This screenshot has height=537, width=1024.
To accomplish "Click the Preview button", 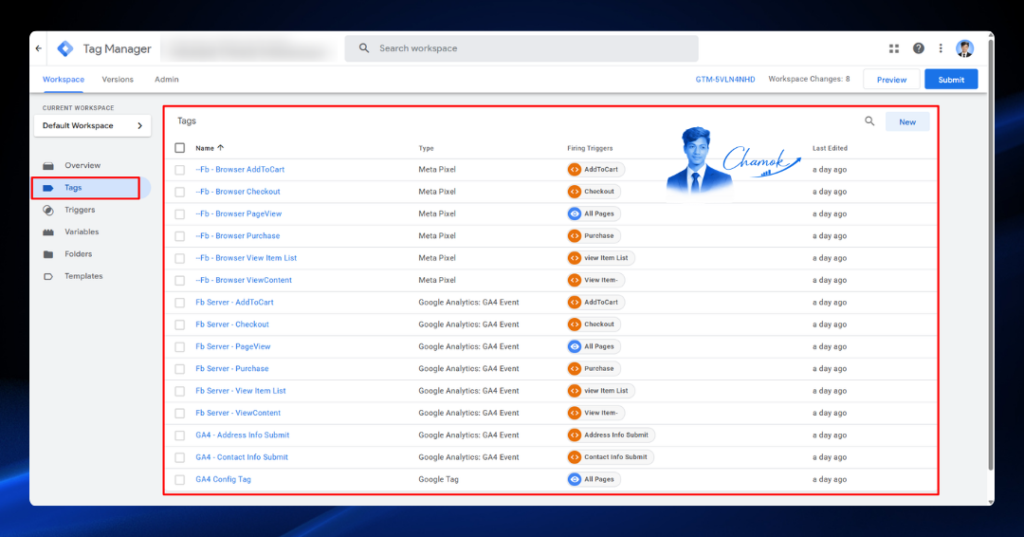I will click(891, 80).
